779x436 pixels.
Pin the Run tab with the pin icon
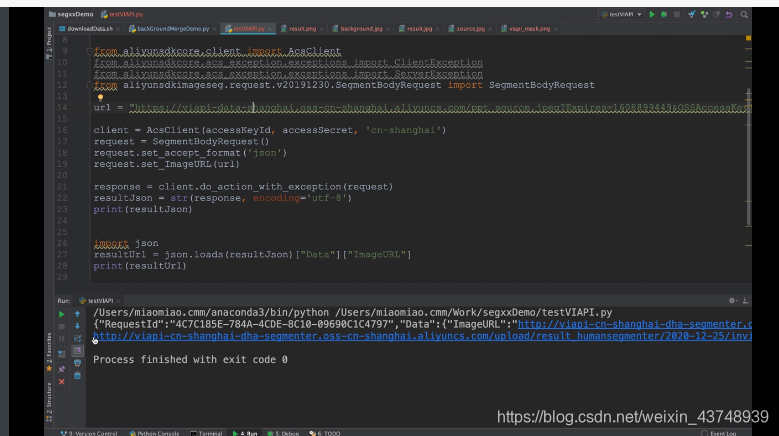pyautogui.click(x=62, y=369)
